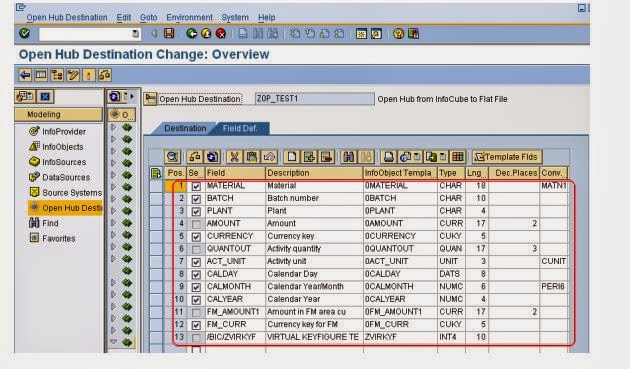The image size is (630, 369).
Task: Go back with the green arrow icon
Action: point(192,33)
